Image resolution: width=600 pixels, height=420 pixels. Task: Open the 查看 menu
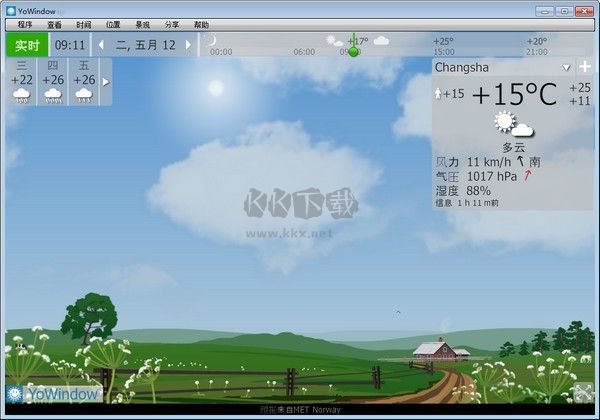(x=54, y=25)
